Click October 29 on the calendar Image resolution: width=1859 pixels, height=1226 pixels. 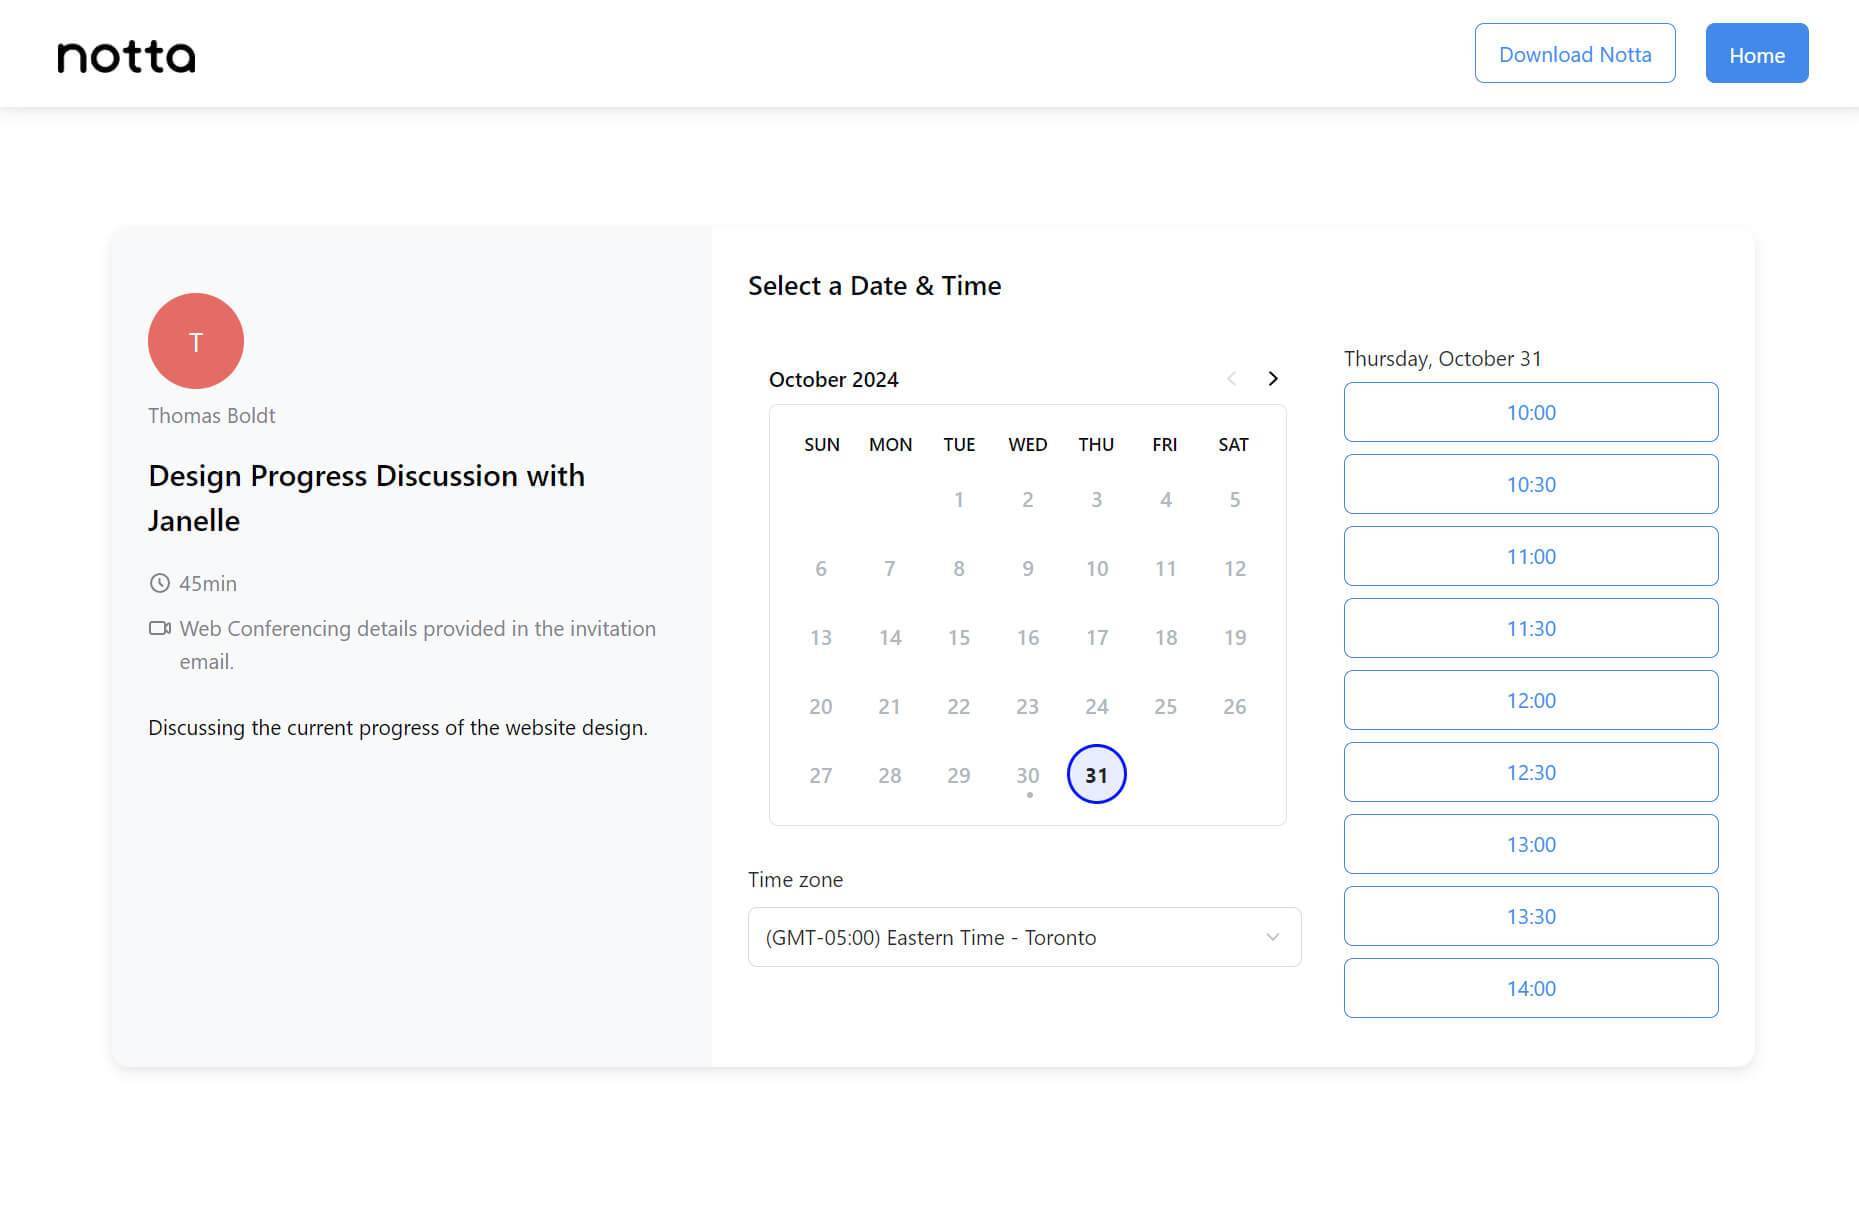pos(959,775)
